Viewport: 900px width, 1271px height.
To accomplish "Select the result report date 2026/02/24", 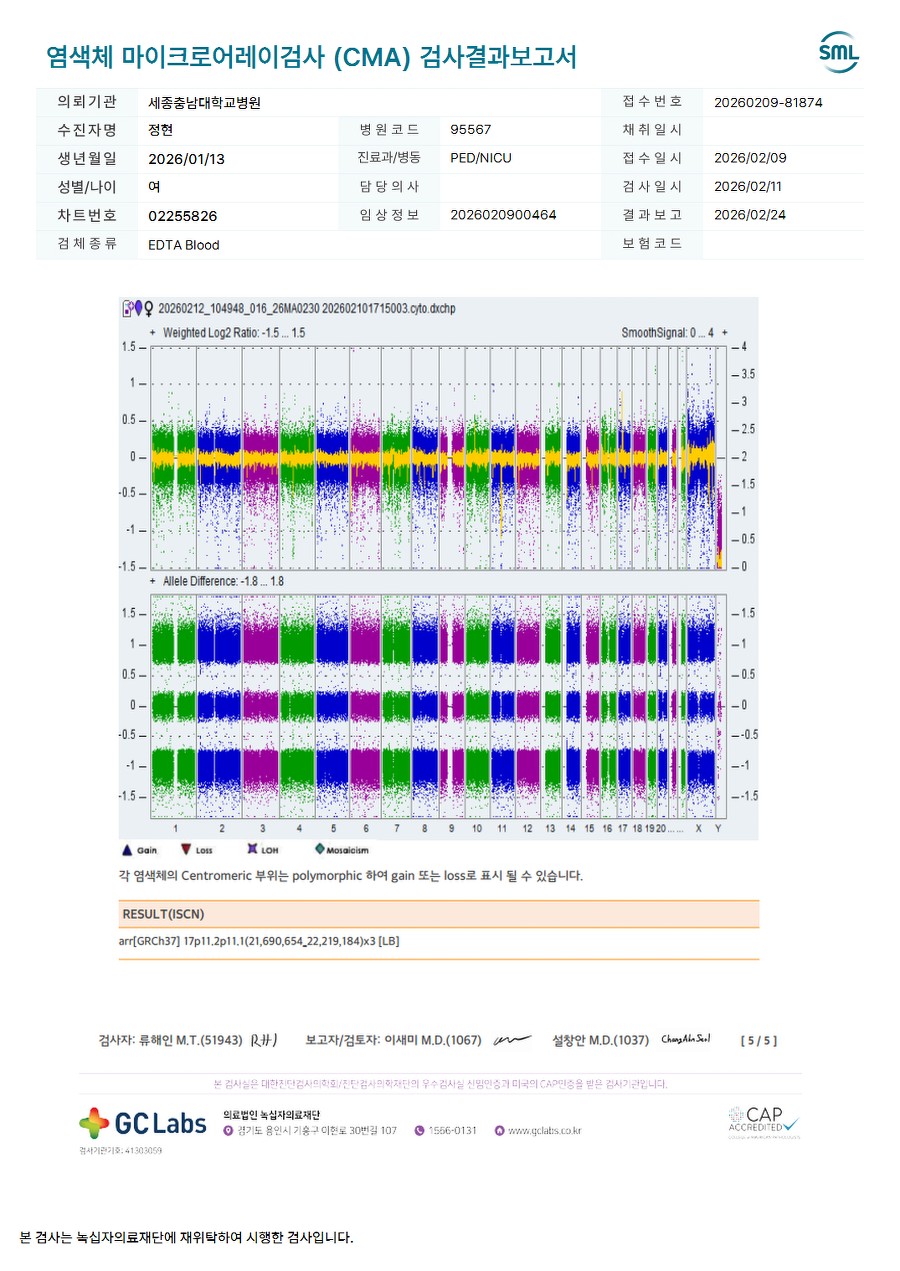I will pos(750,215).
